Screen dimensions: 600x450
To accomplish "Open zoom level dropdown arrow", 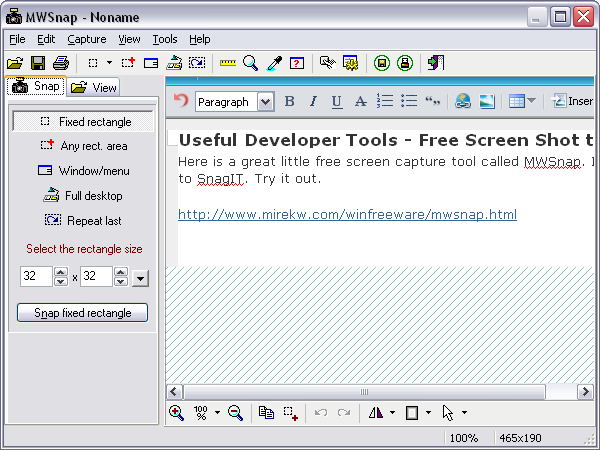I will point(217,412).
